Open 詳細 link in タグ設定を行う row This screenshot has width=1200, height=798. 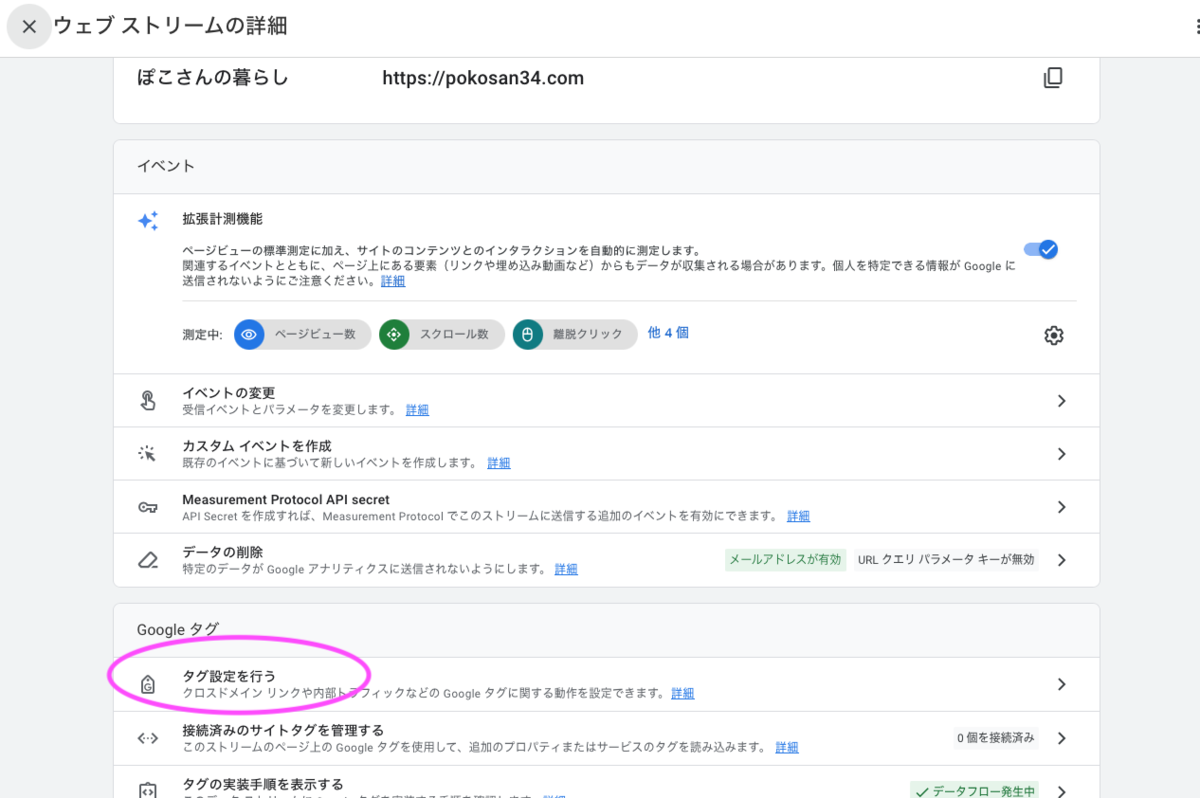click(683, 693)
